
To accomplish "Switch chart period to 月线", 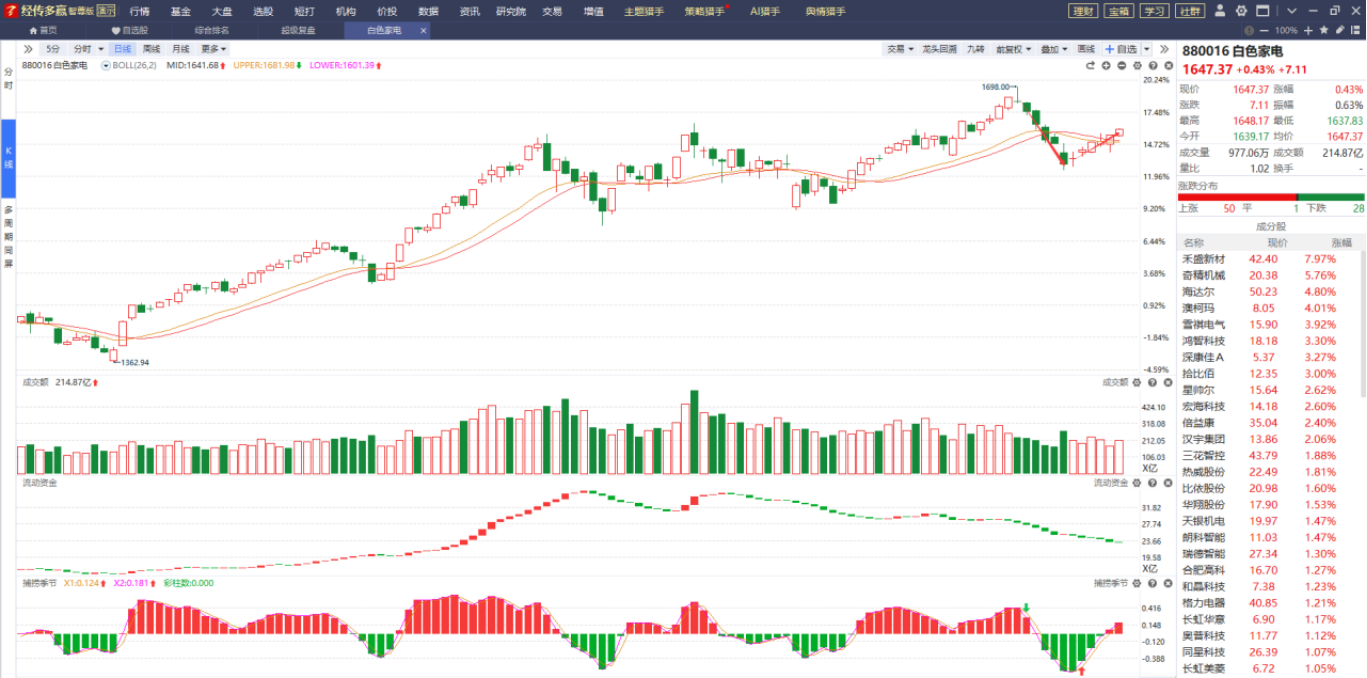I will click(x=180, y=49).
